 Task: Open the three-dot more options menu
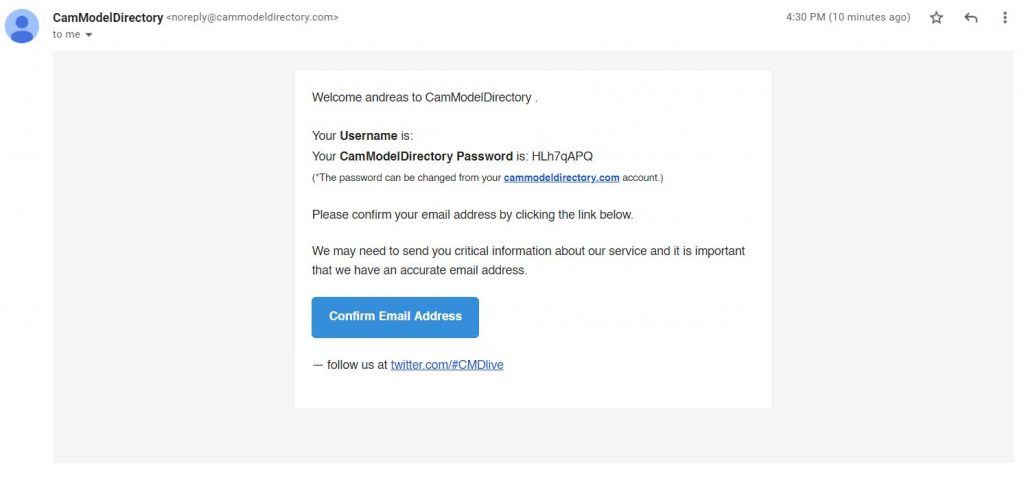click(x=1004, y=18)
